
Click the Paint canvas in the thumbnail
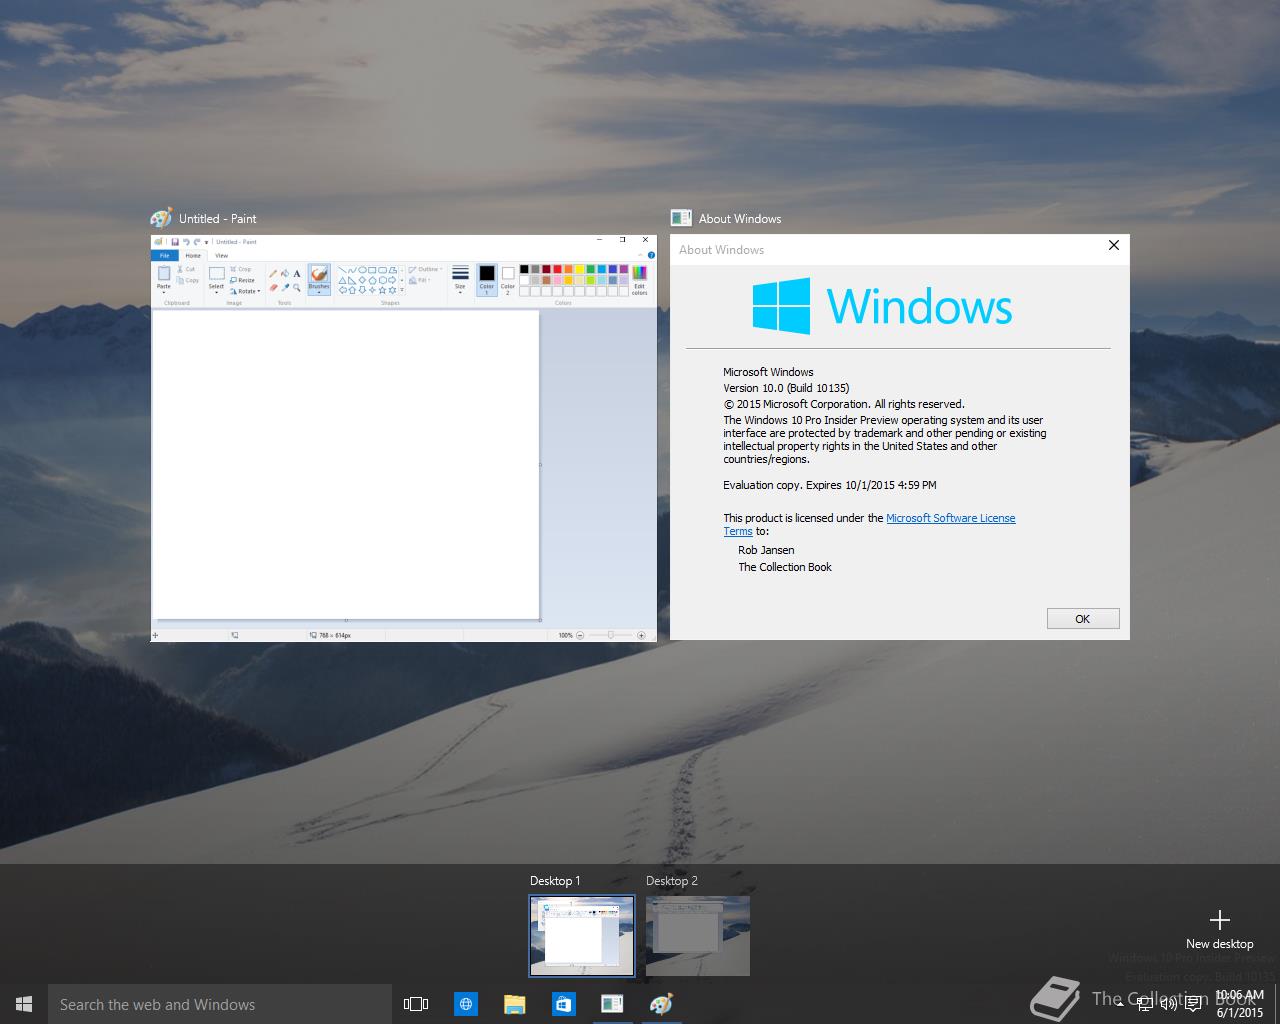point(346,464)
